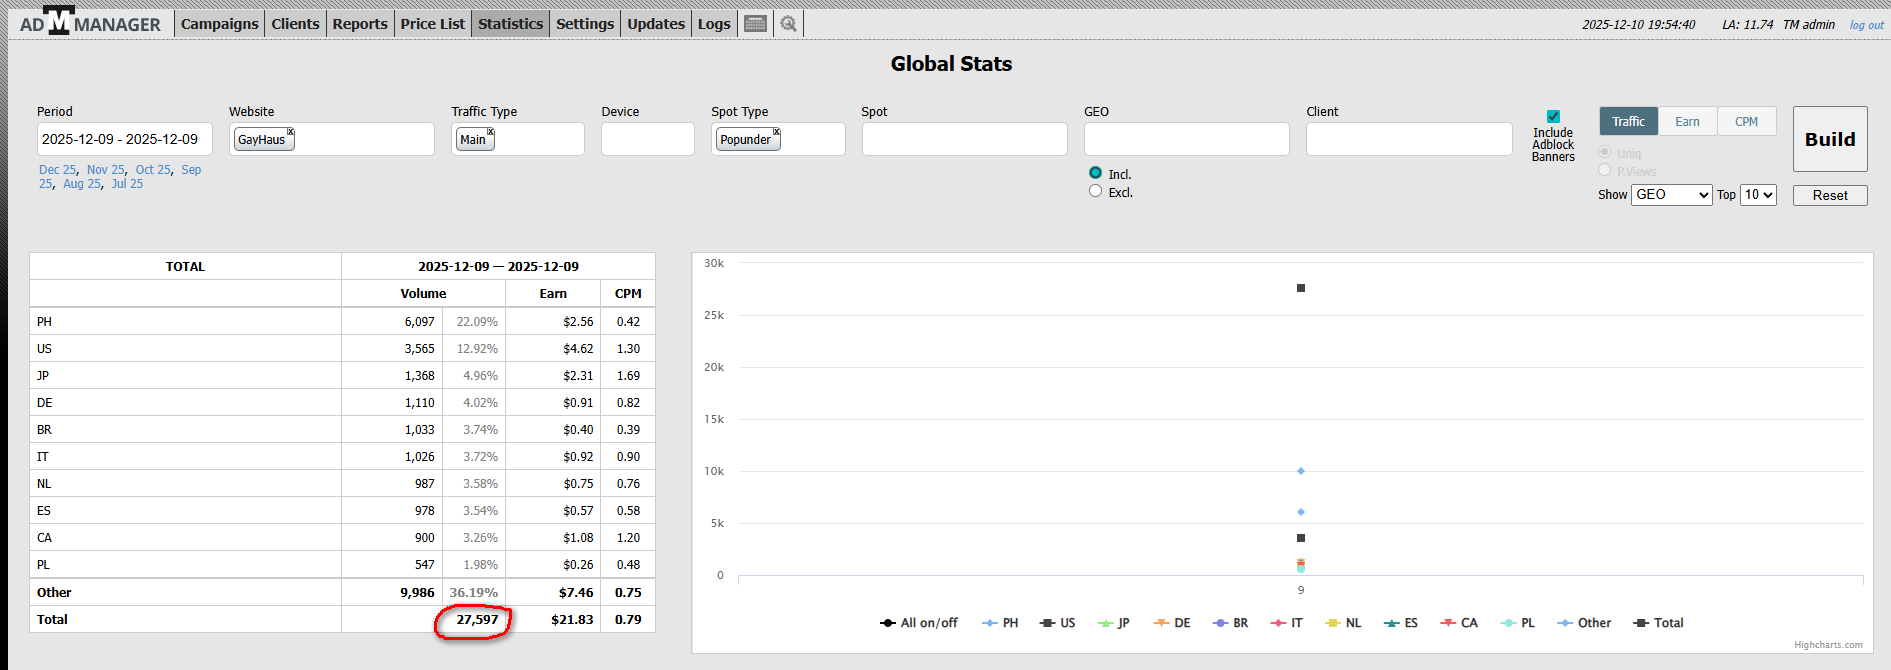The height and width of the screenshot is (670, 1891).
Task: Select the Excl. GEO radio button
Action: pos(1095,191)
